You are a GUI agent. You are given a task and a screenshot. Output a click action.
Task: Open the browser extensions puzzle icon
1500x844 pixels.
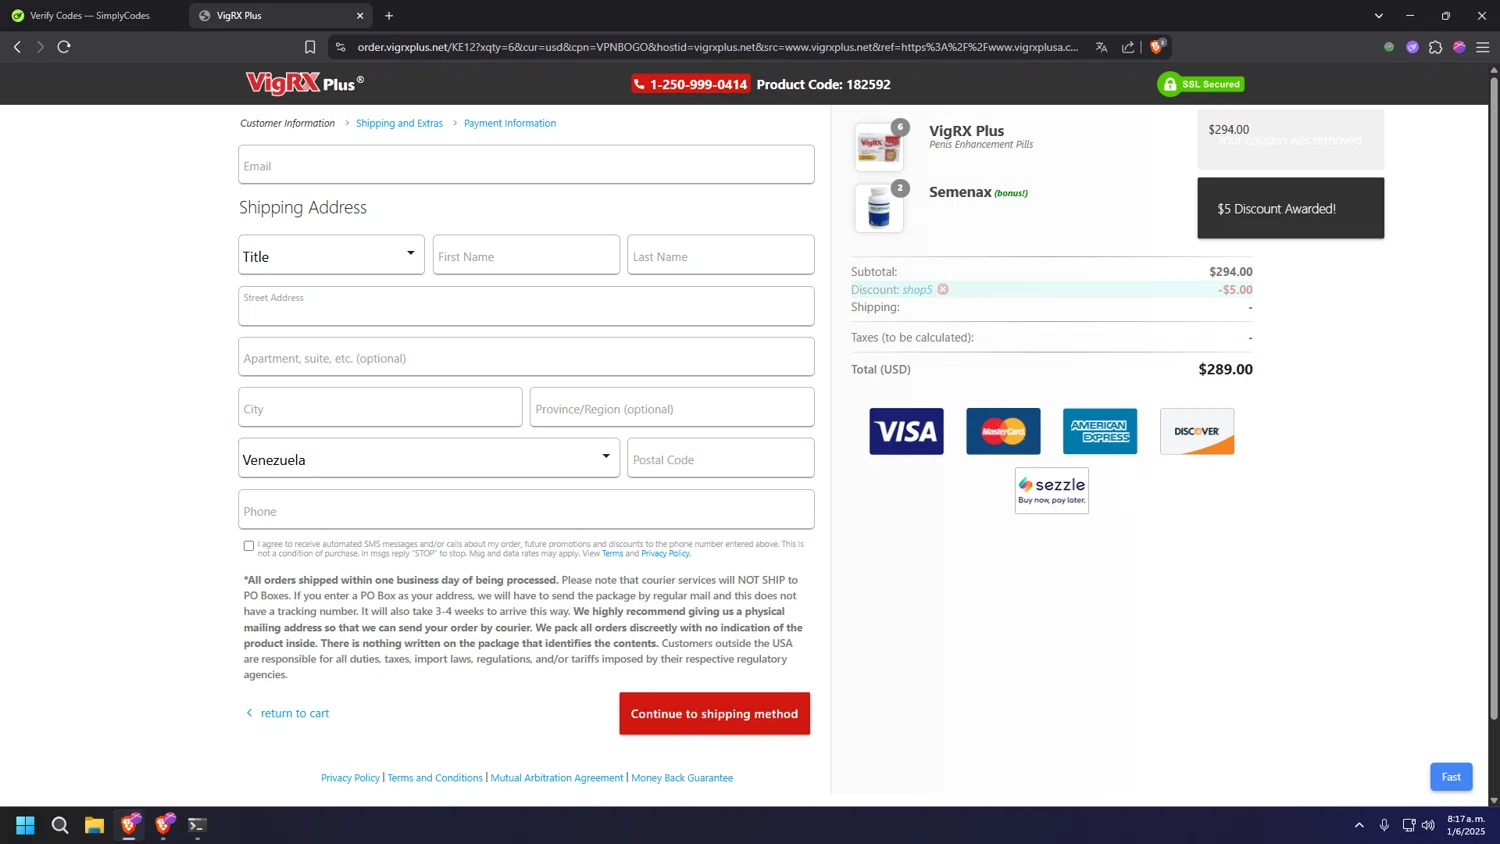point(1435,47)
